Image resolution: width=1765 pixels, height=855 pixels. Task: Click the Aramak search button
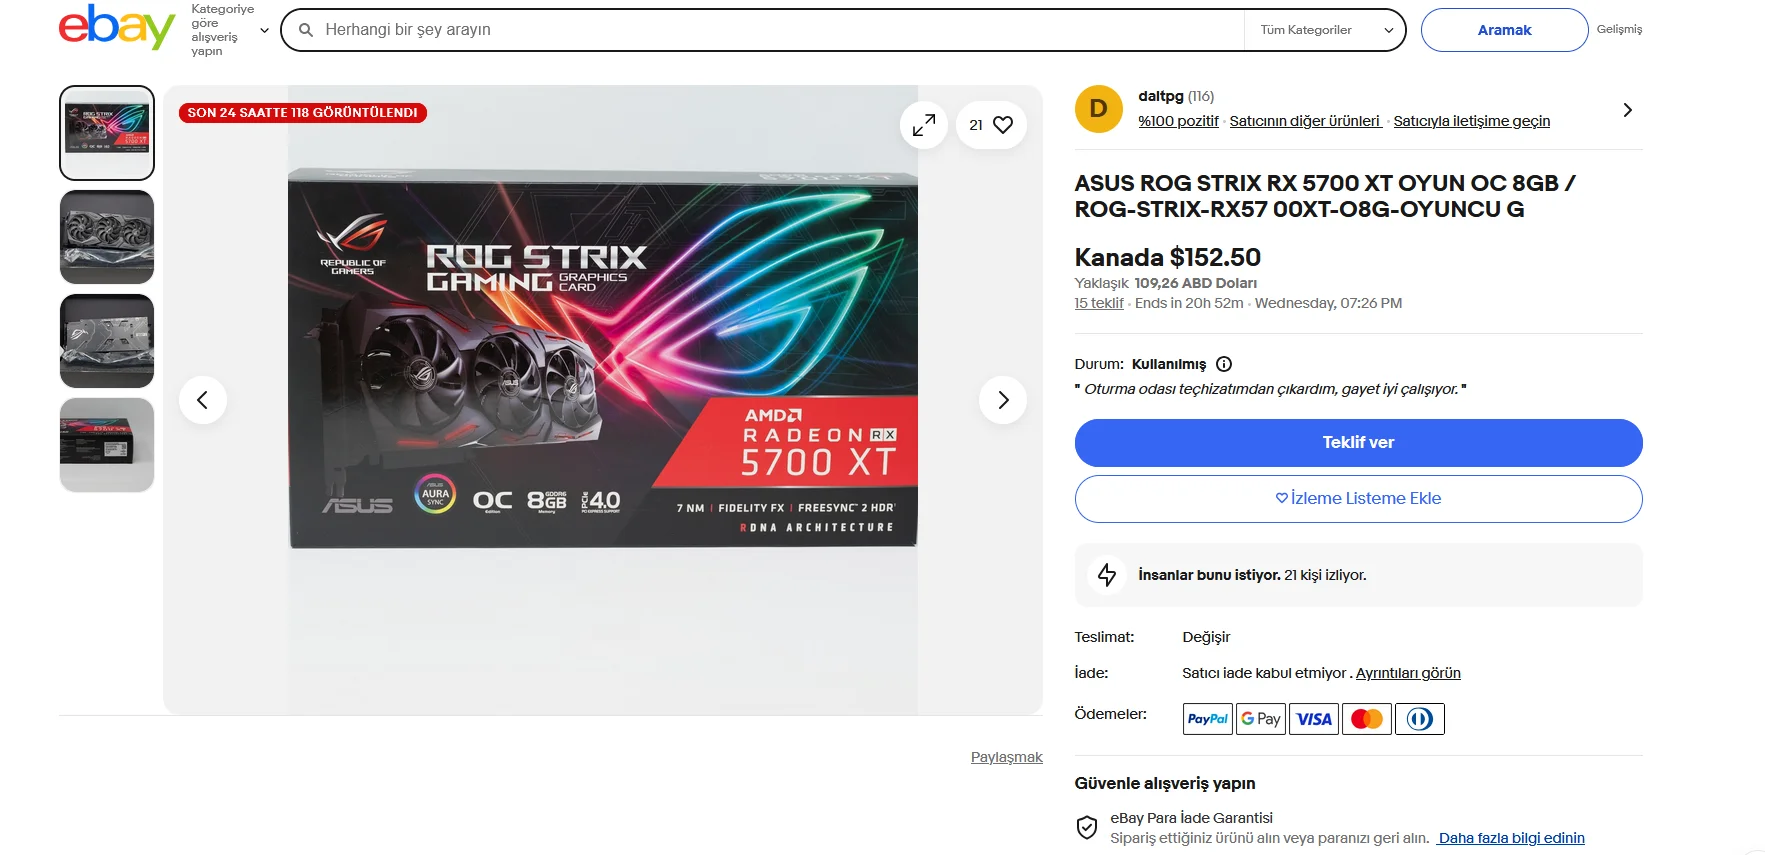tap(1503, 30)
